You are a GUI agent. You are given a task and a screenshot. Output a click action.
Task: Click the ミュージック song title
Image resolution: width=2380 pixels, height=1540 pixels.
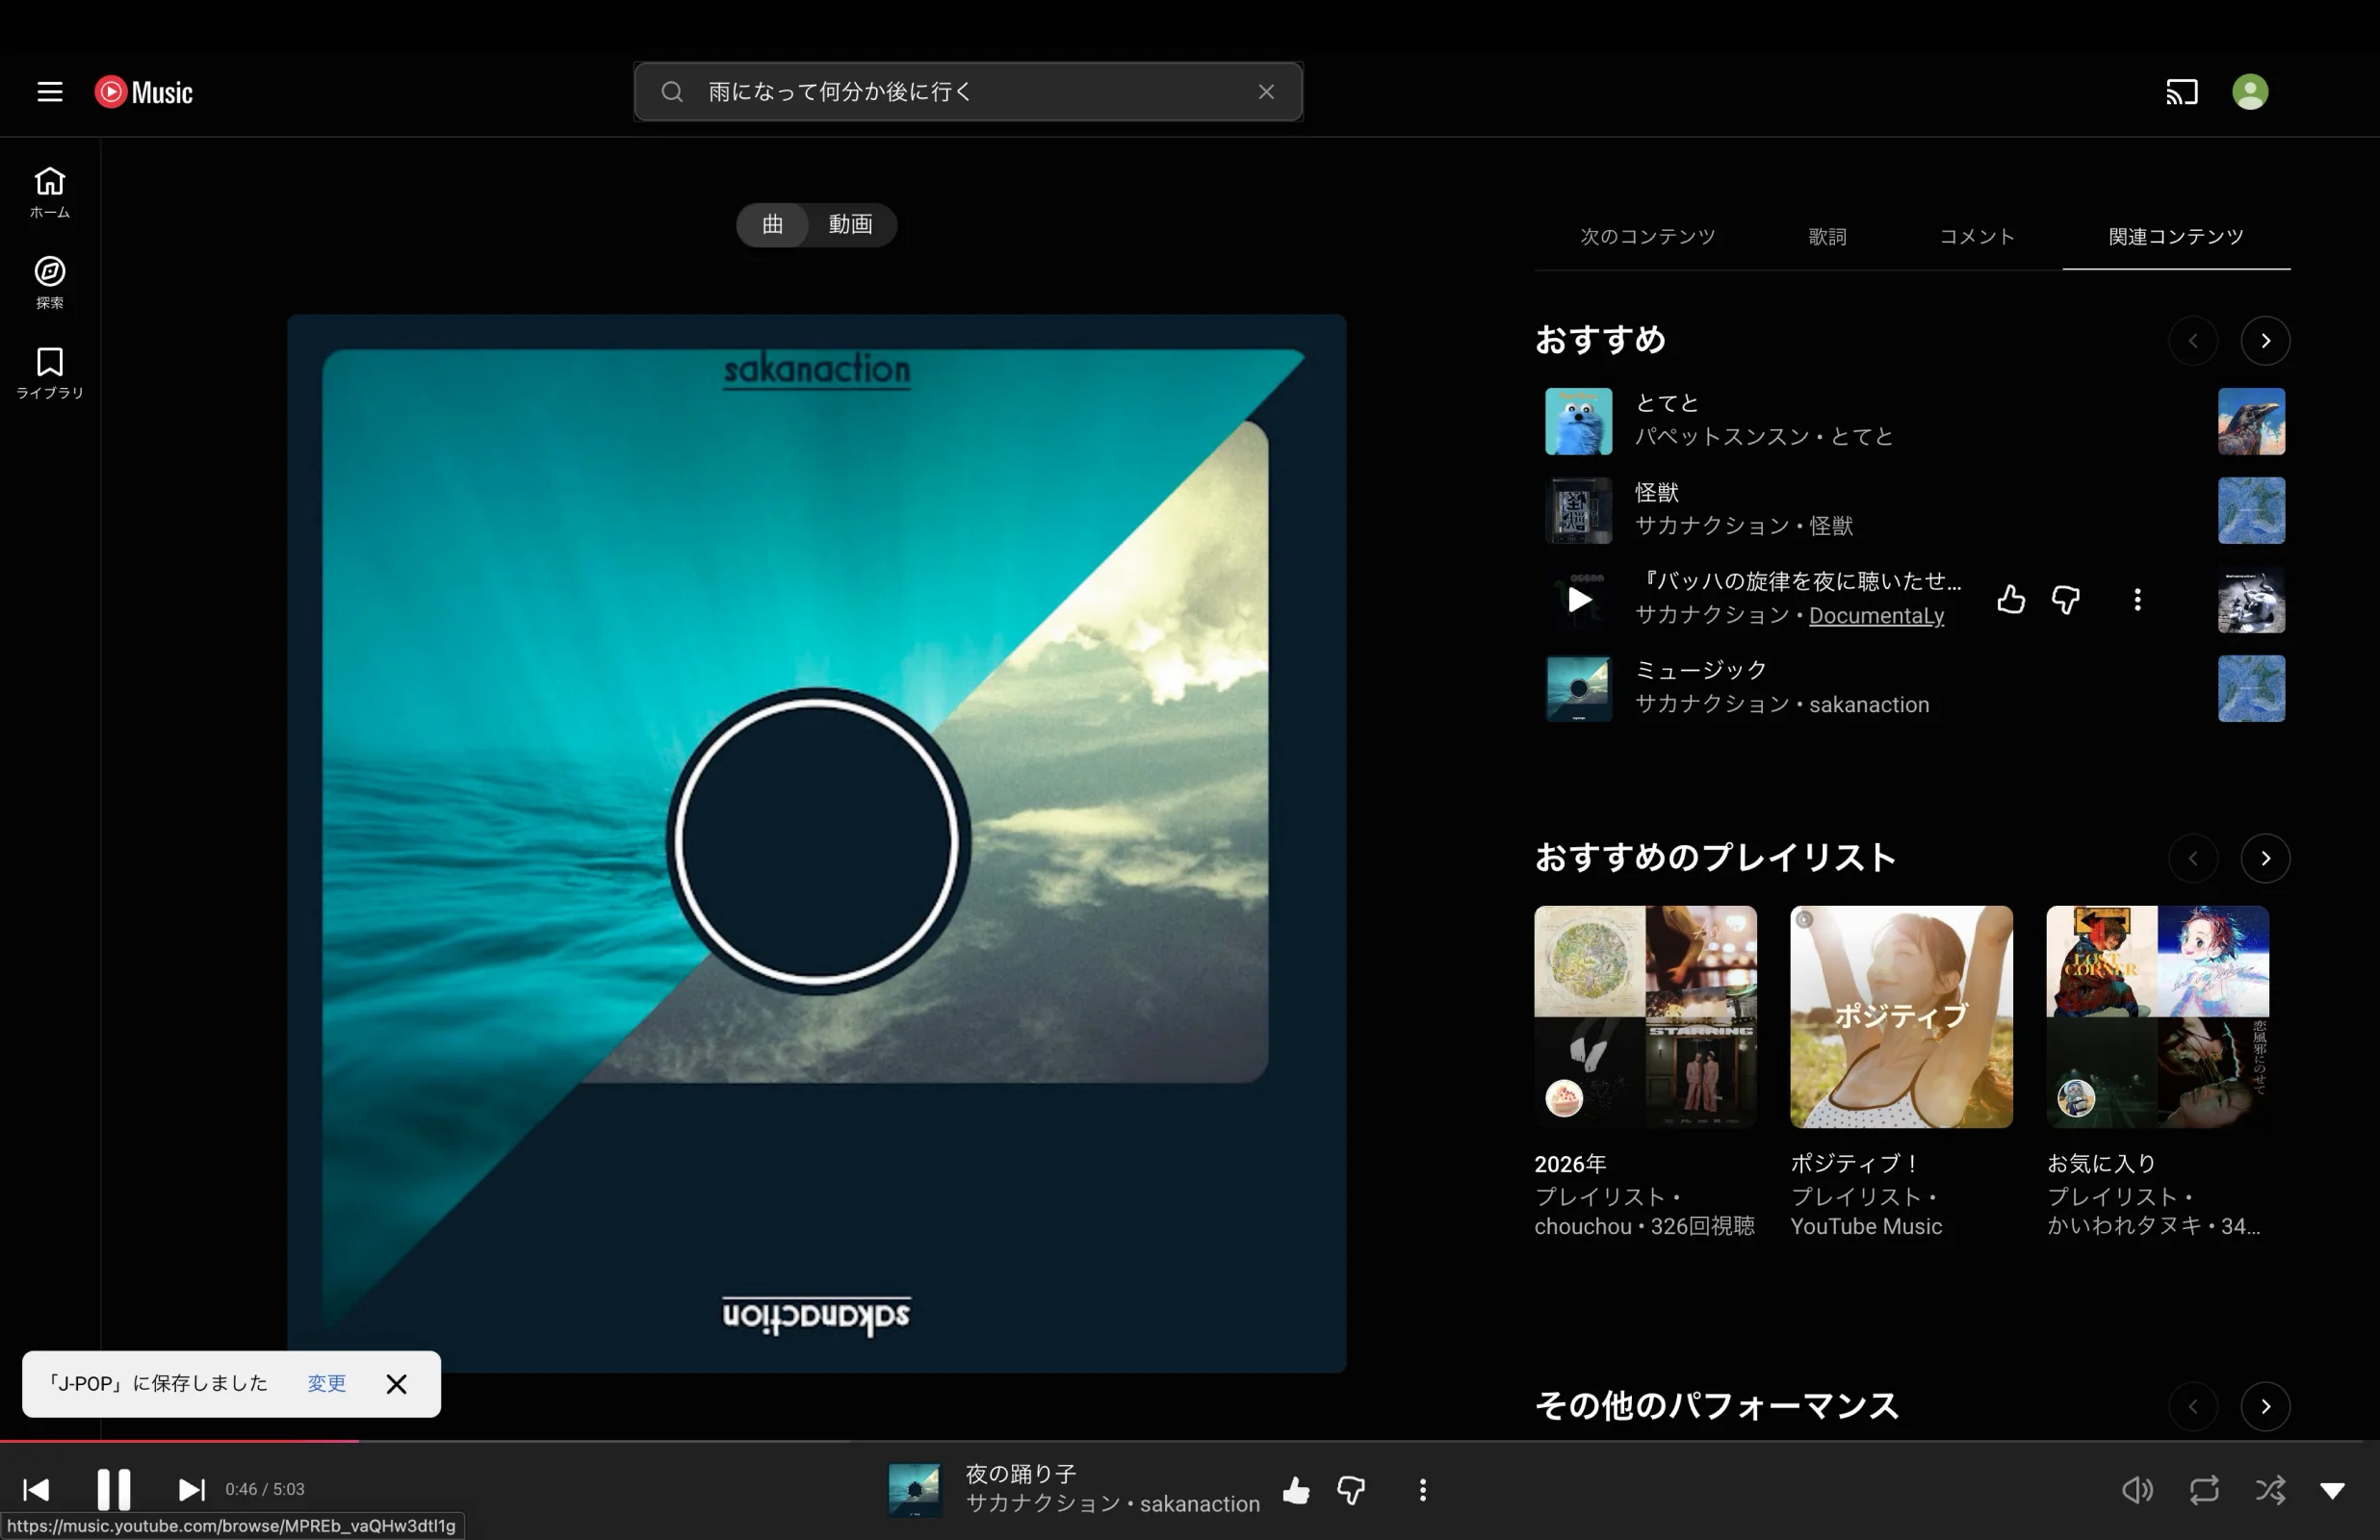[1701, 670]
